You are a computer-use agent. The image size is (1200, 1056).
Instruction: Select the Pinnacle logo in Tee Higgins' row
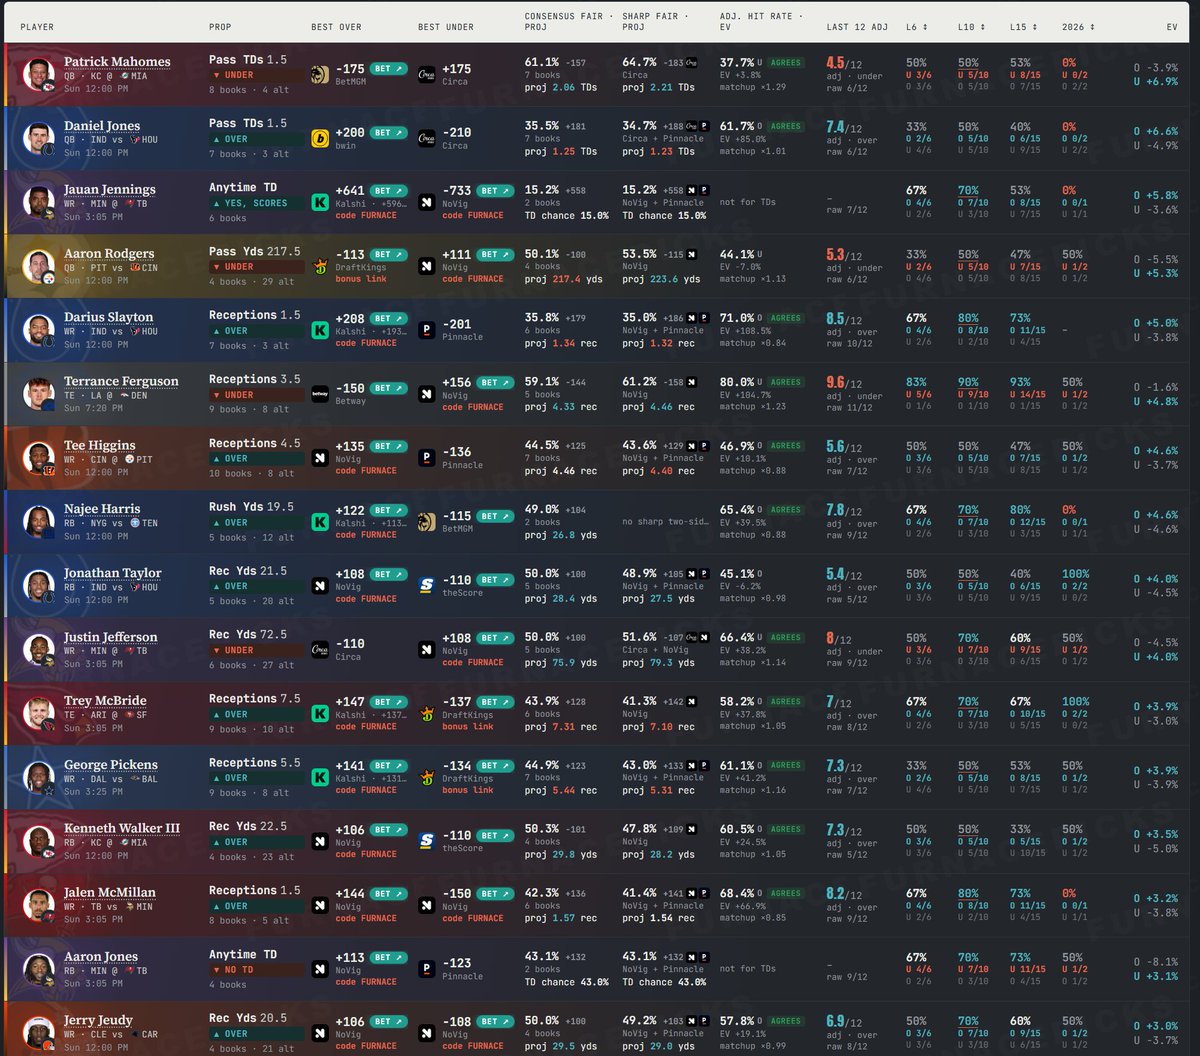click(427, 458)
